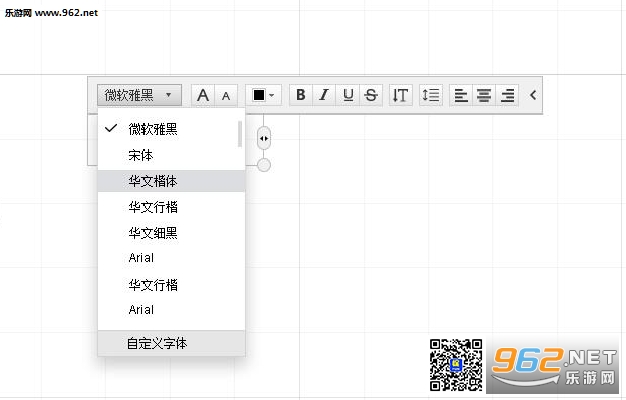Open 自定义字体 custom font option
The width and height of the screenshot is (626, 400).
171,343
